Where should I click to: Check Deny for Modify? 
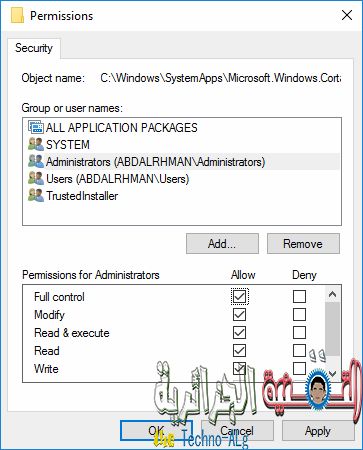point(299,314)
